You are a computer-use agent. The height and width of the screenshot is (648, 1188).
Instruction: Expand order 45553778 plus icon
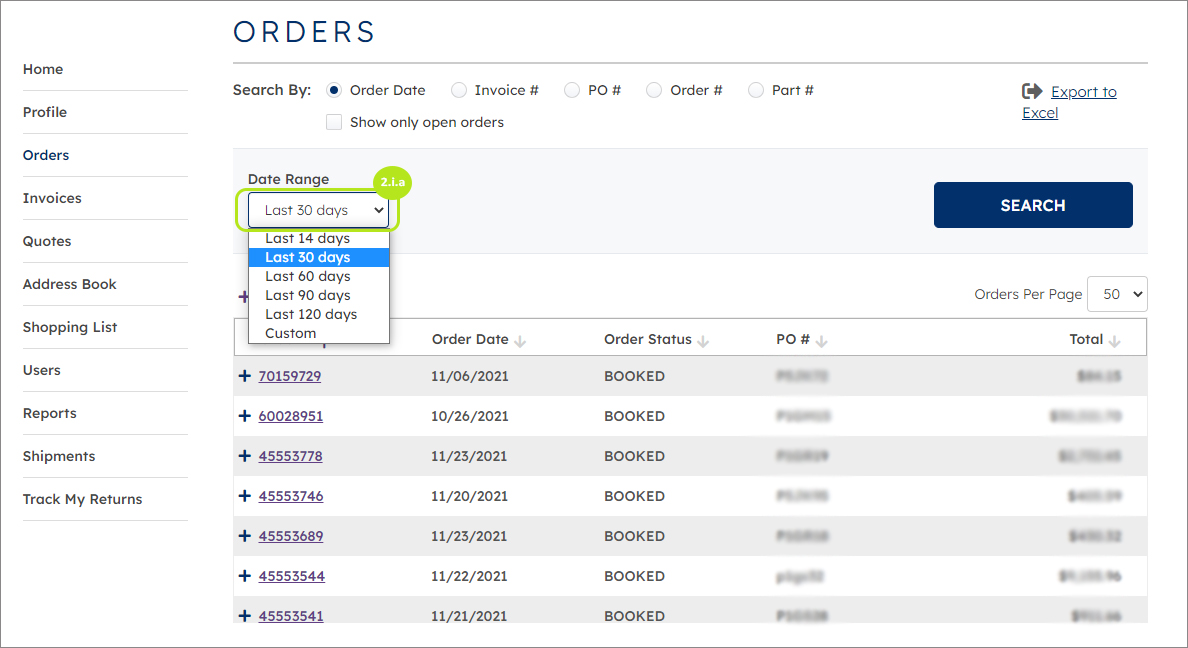click(245, 456)
